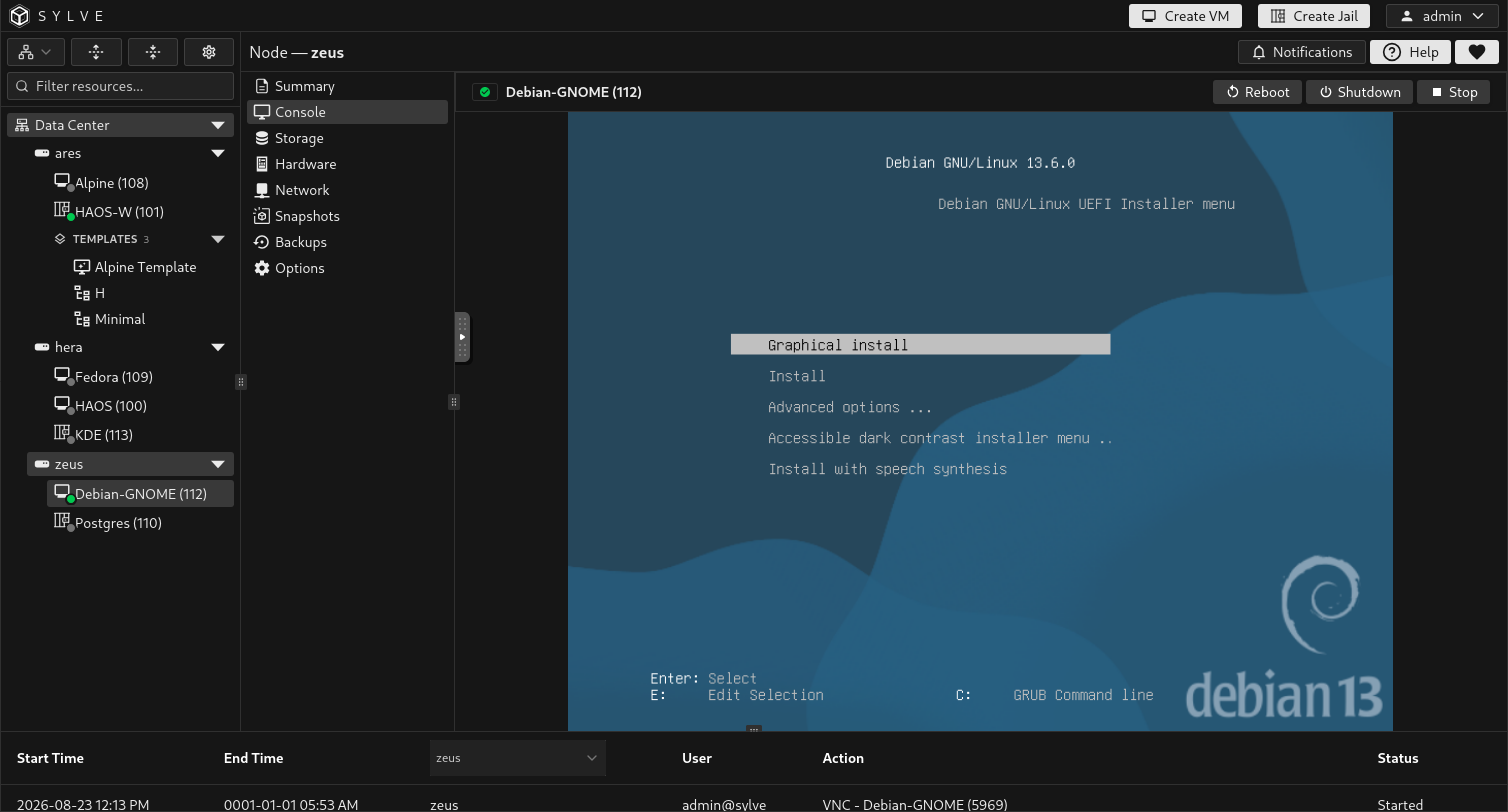
Task: Click the icon beside template H
Action: [x=82, y=293]
